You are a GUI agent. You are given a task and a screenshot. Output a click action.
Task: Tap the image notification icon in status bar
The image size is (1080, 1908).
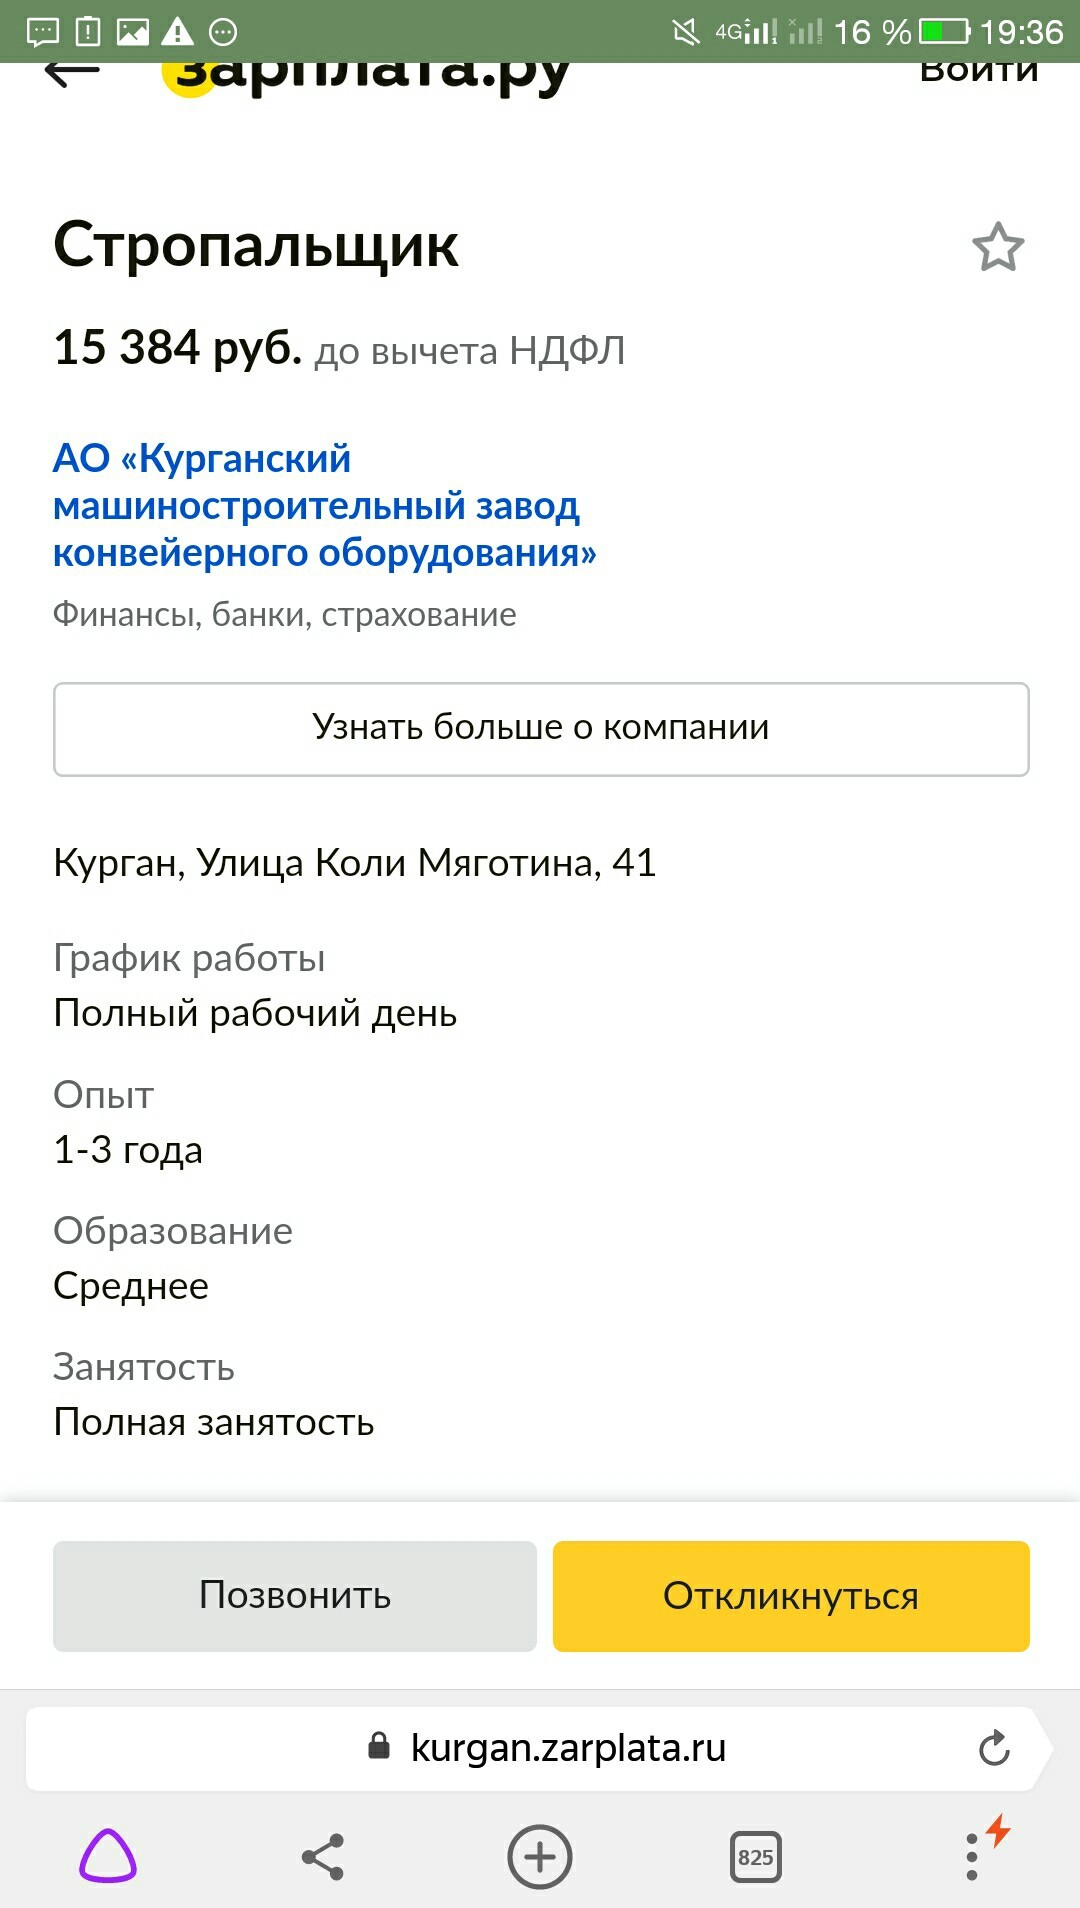coord(133,32)
